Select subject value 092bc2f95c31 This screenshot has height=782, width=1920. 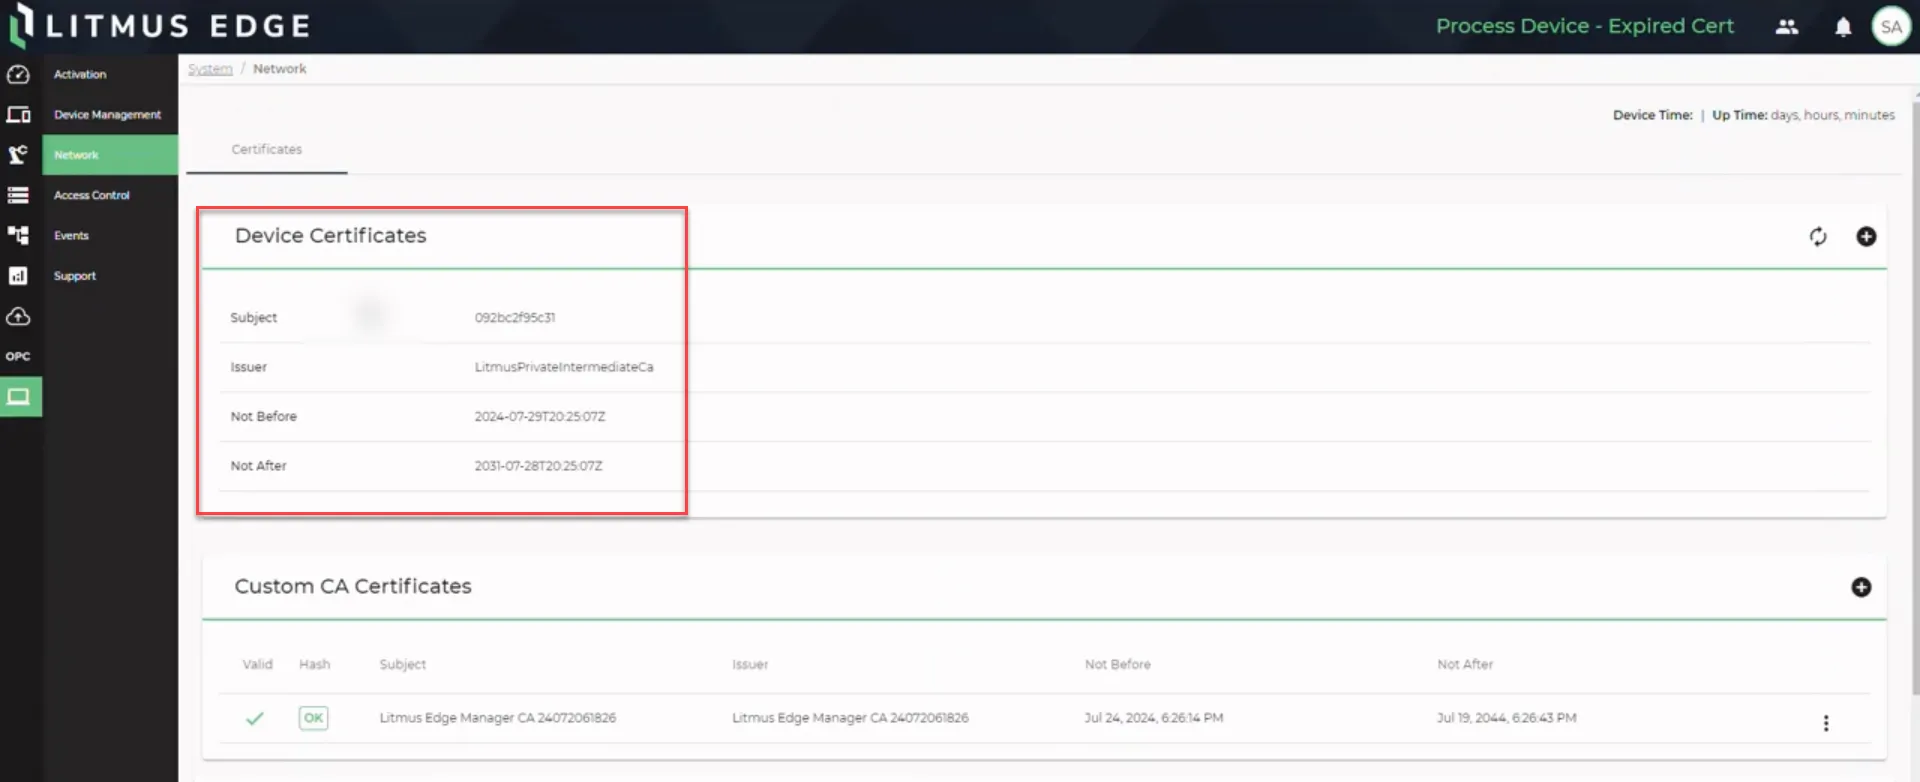pyautogui.click(x=515, y=318)
